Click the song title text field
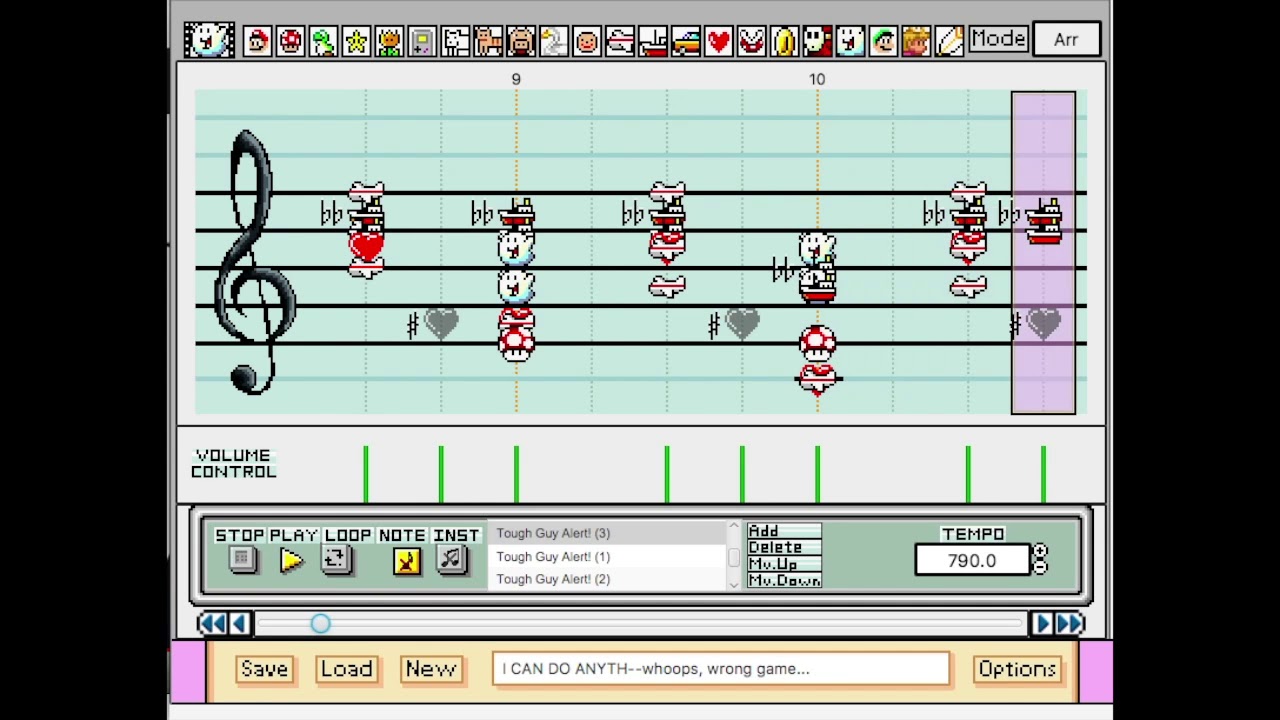Viewport: 1280px width, 720px height. 721,669
